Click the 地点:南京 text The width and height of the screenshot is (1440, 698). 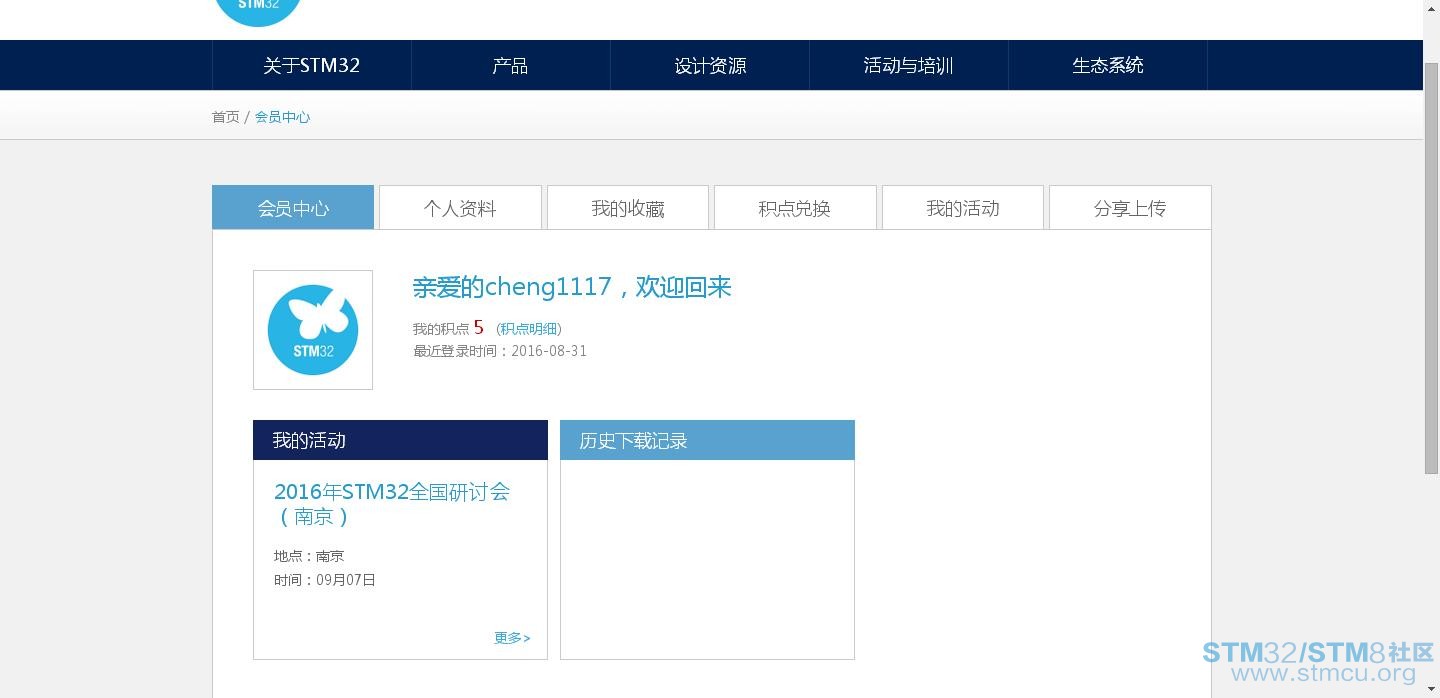(x=309, y=556)
